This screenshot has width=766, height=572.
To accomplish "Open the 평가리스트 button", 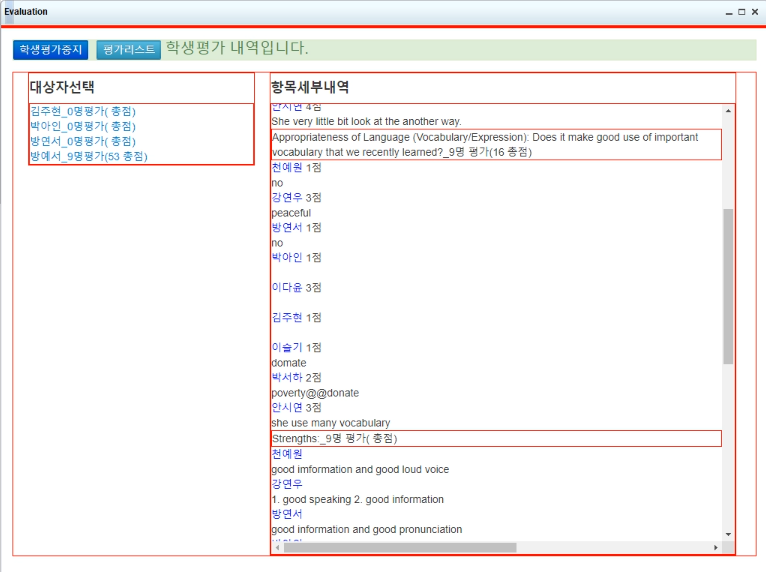I will tap(128, 50).
